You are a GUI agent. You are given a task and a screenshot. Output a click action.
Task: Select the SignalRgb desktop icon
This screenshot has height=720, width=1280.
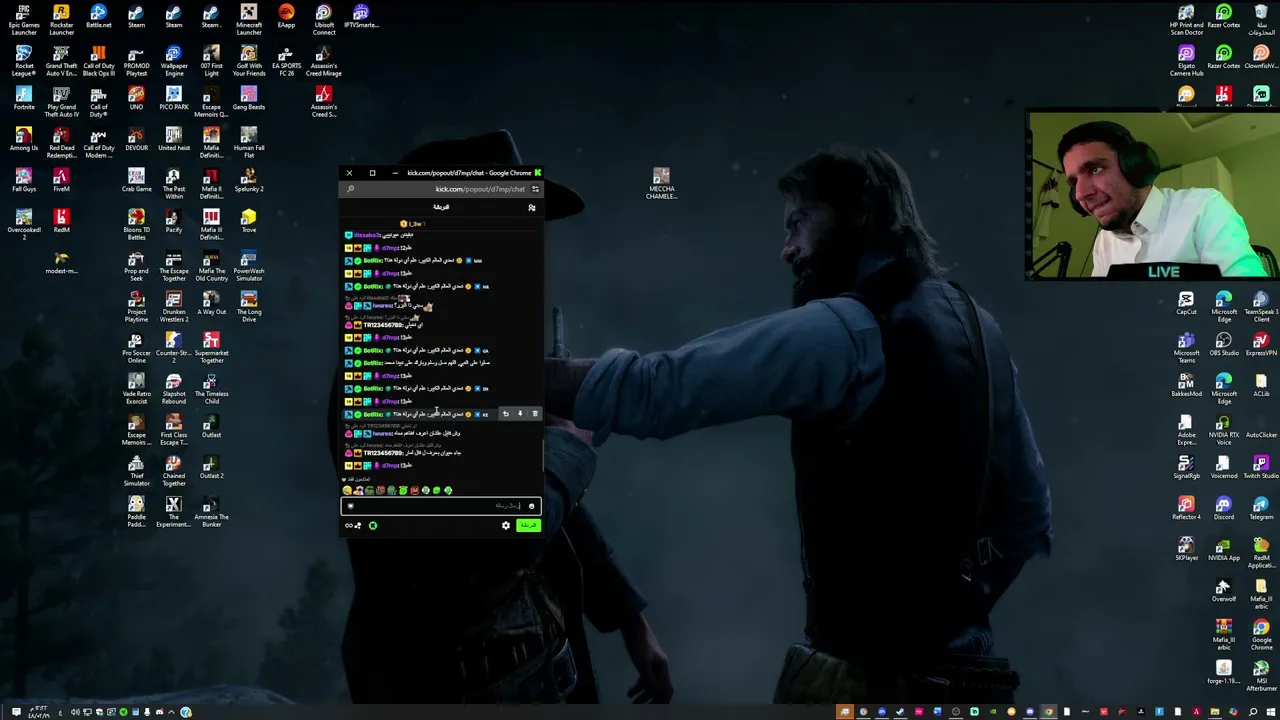1186,467
